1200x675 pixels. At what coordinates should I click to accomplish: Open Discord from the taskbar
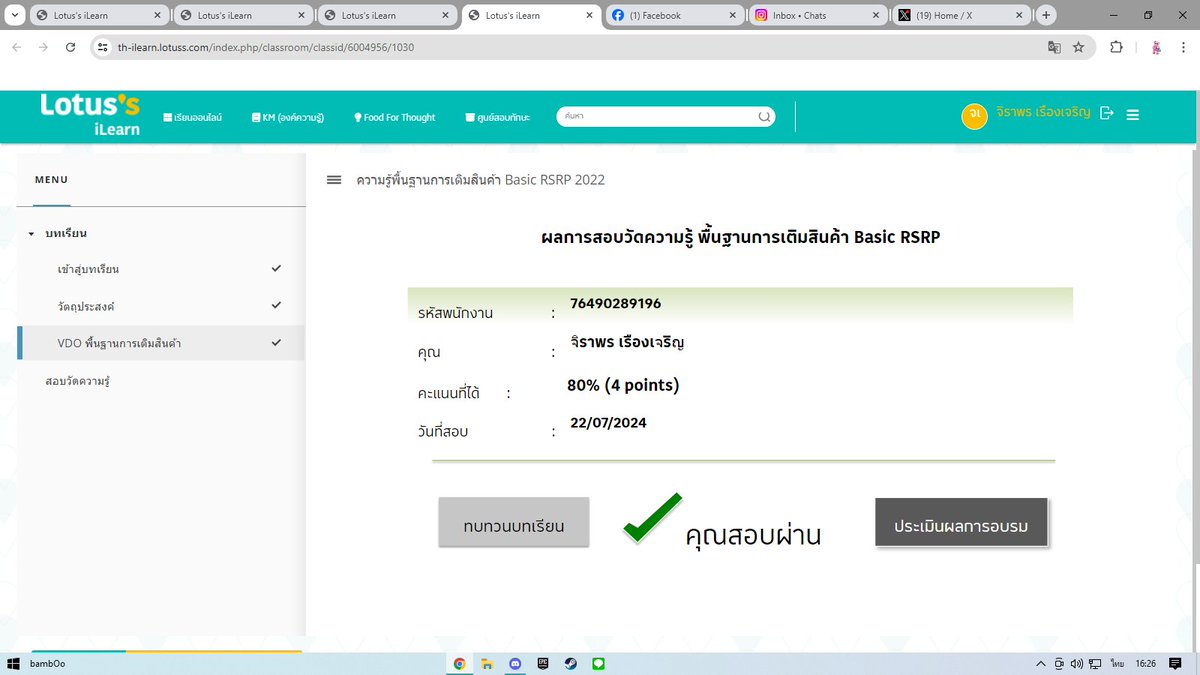(515, 663)
